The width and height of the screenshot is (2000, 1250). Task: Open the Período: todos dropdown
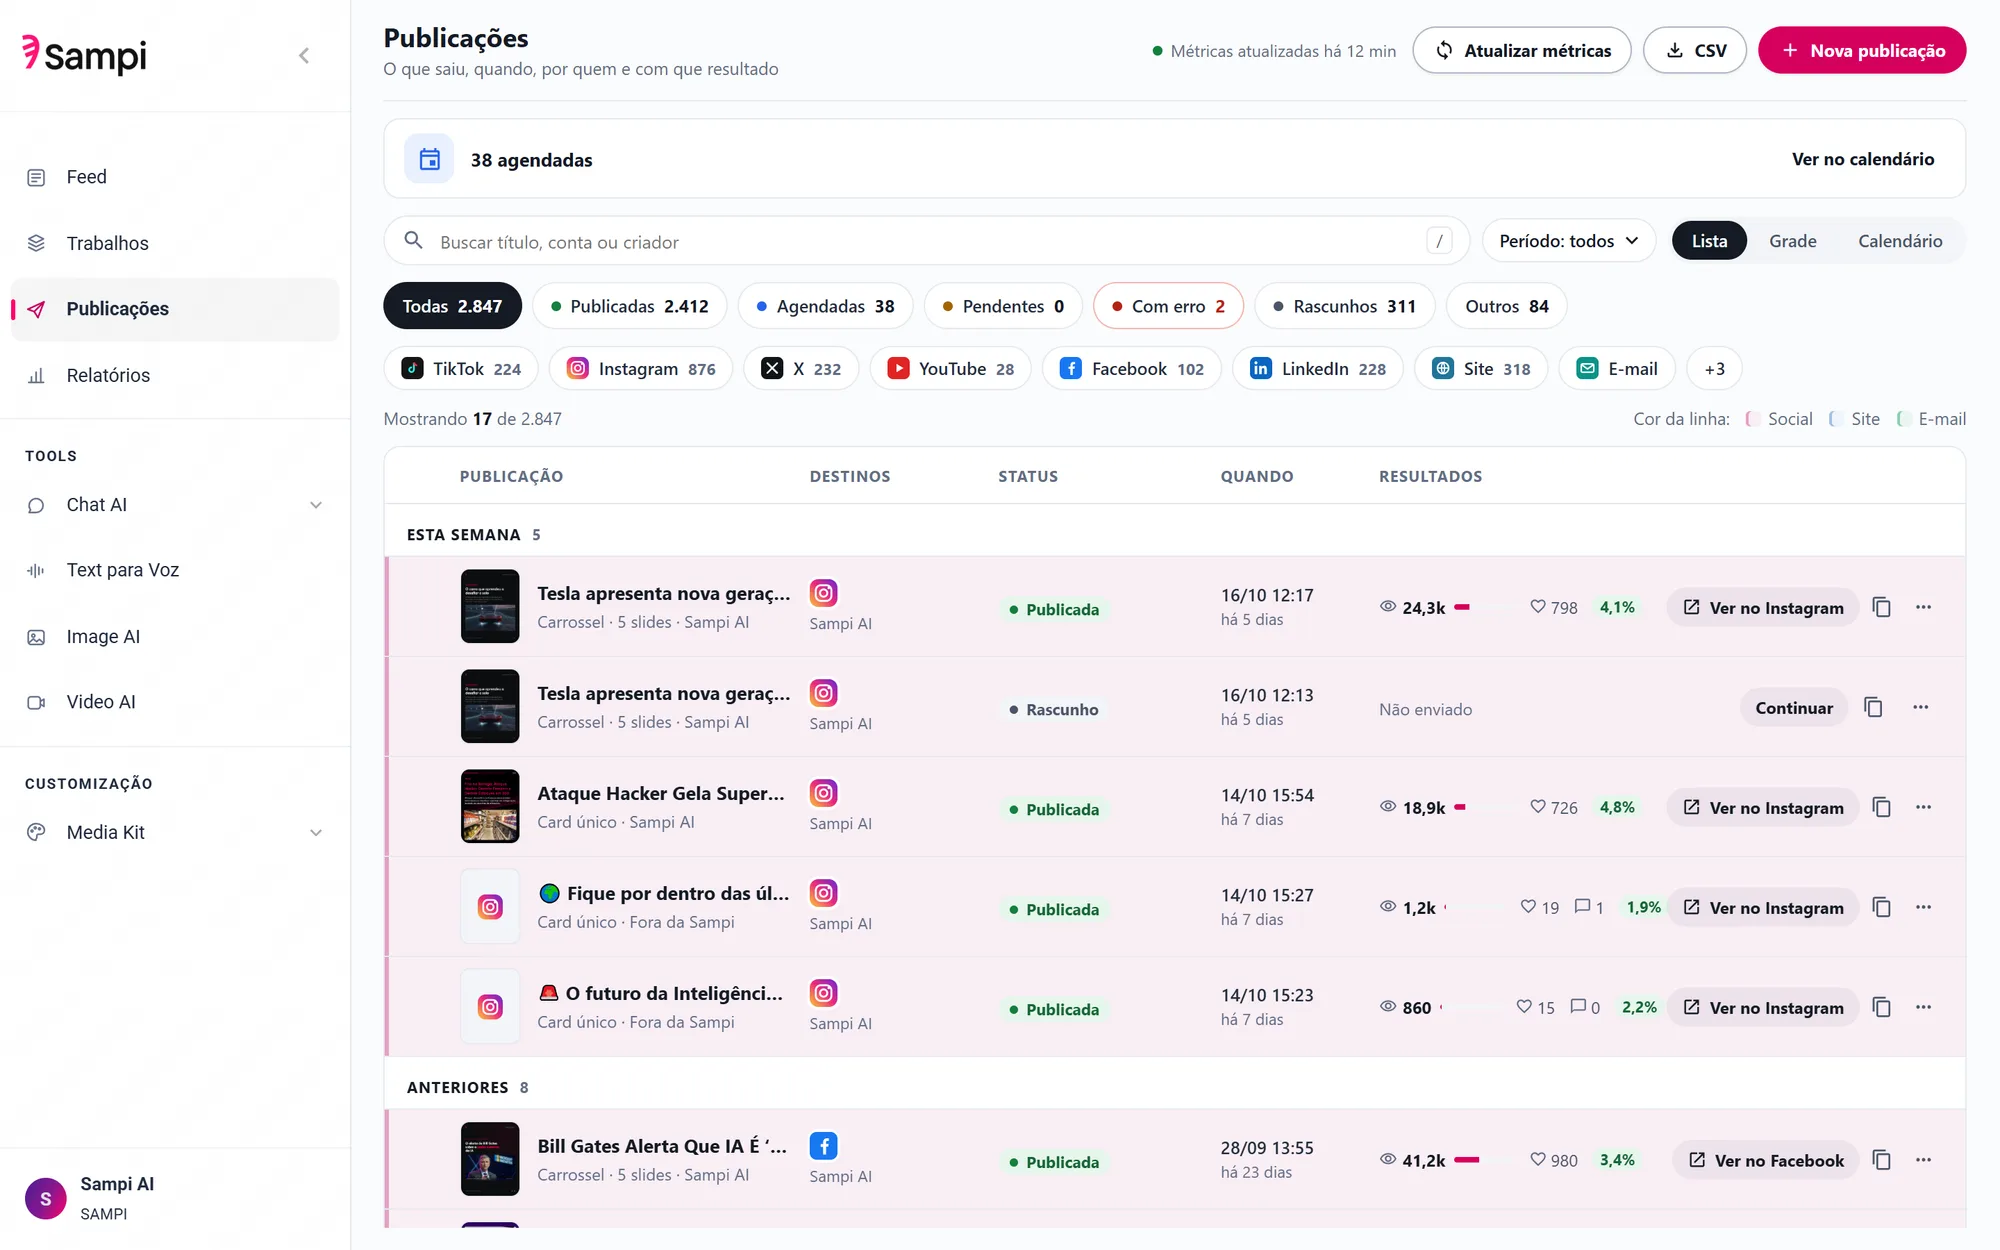pos(1569,241)
